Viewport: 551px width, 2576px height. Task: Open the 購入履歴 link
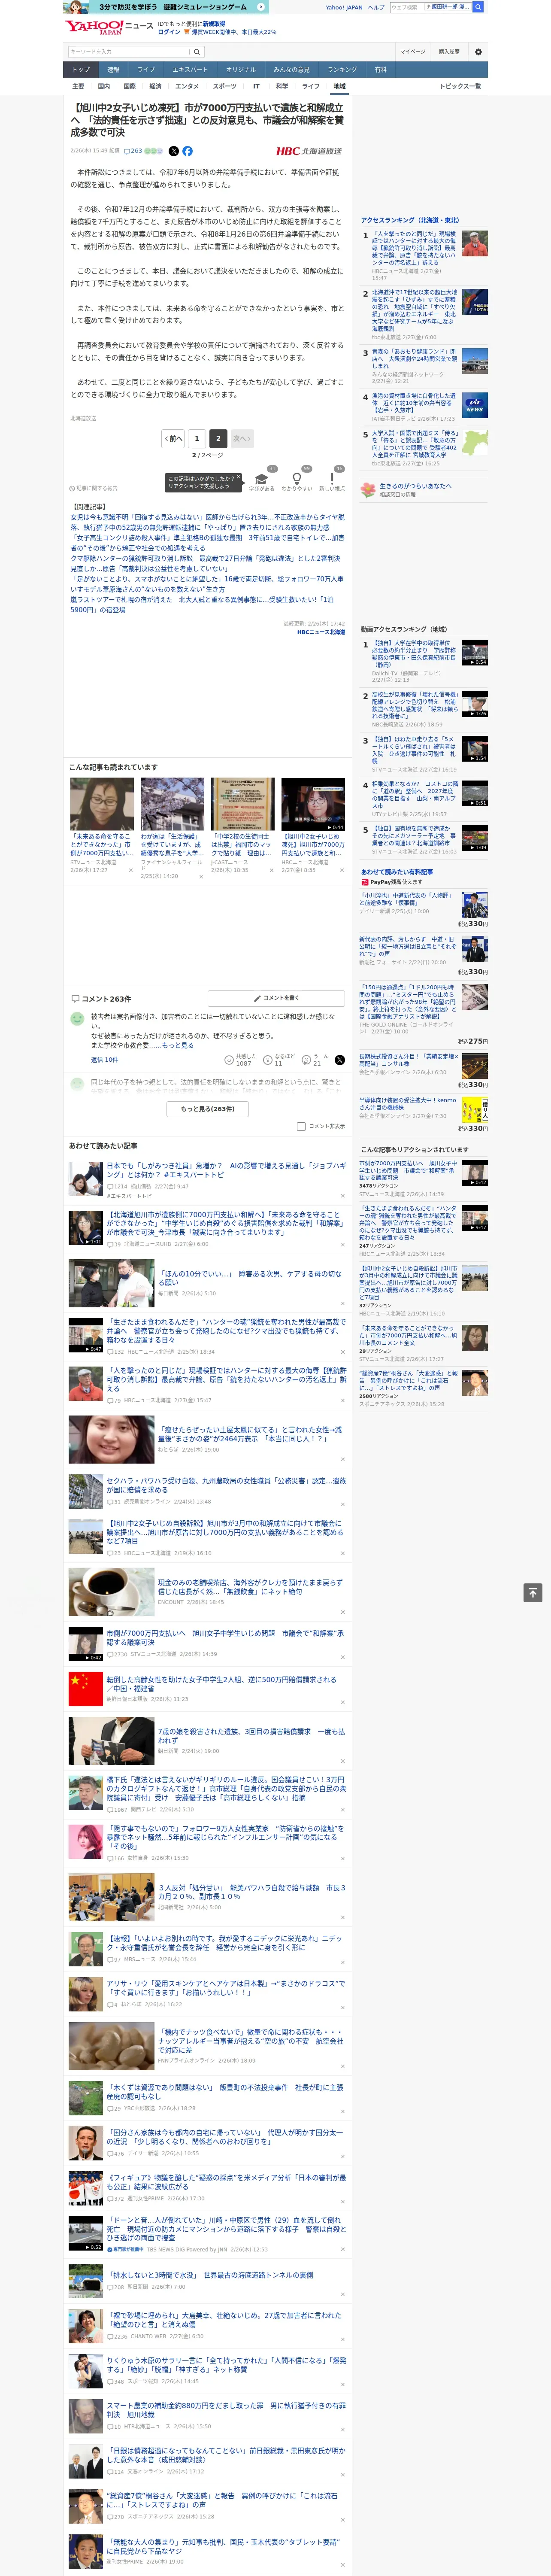click(x=449, y=51)
